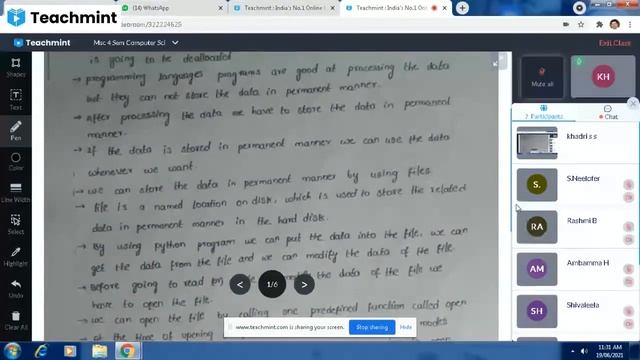Click the AM avatar of Ambamma H
640x360 pixels.
click(537, 269)
